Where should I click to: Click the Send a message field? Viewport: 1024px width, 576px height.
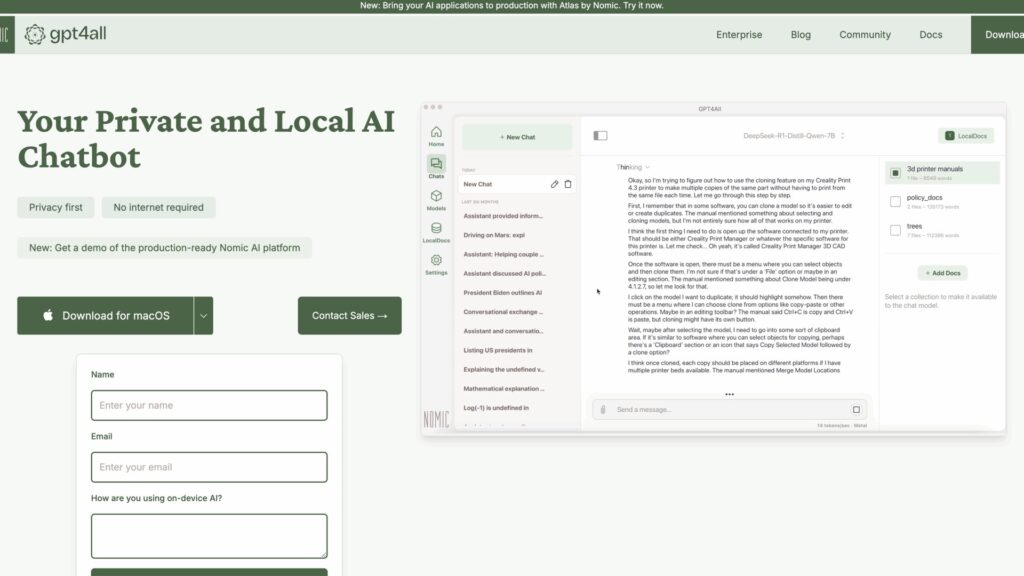coord(729,409)
